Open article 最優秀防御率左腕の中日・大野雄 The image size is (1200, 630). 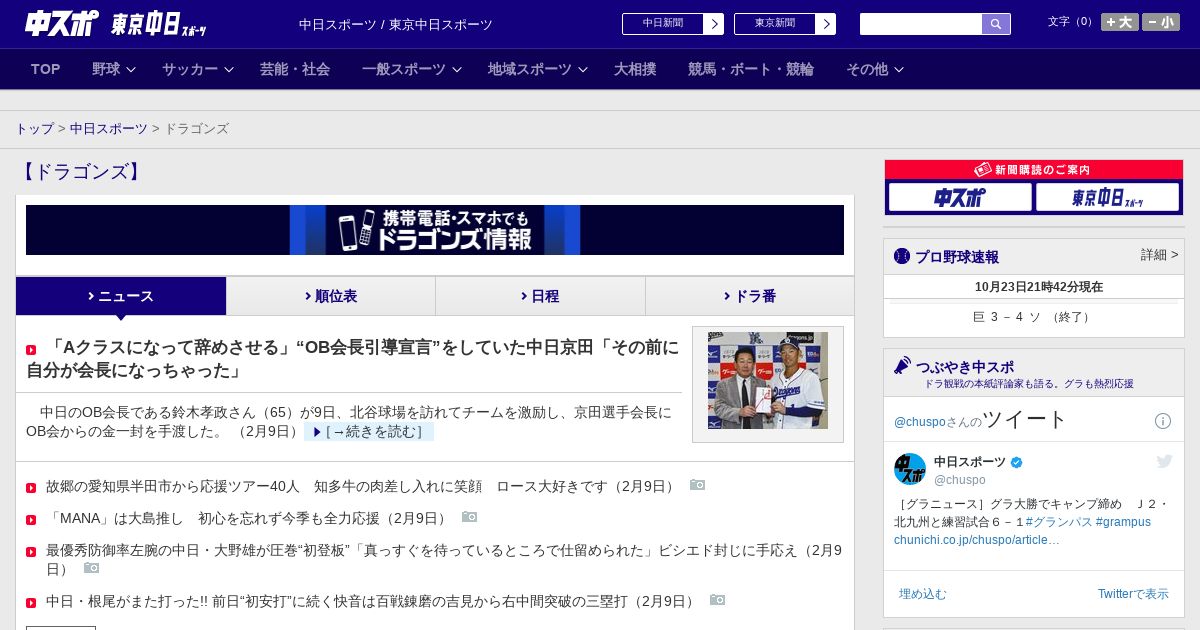pyautogui.click(x=444, y=560)
